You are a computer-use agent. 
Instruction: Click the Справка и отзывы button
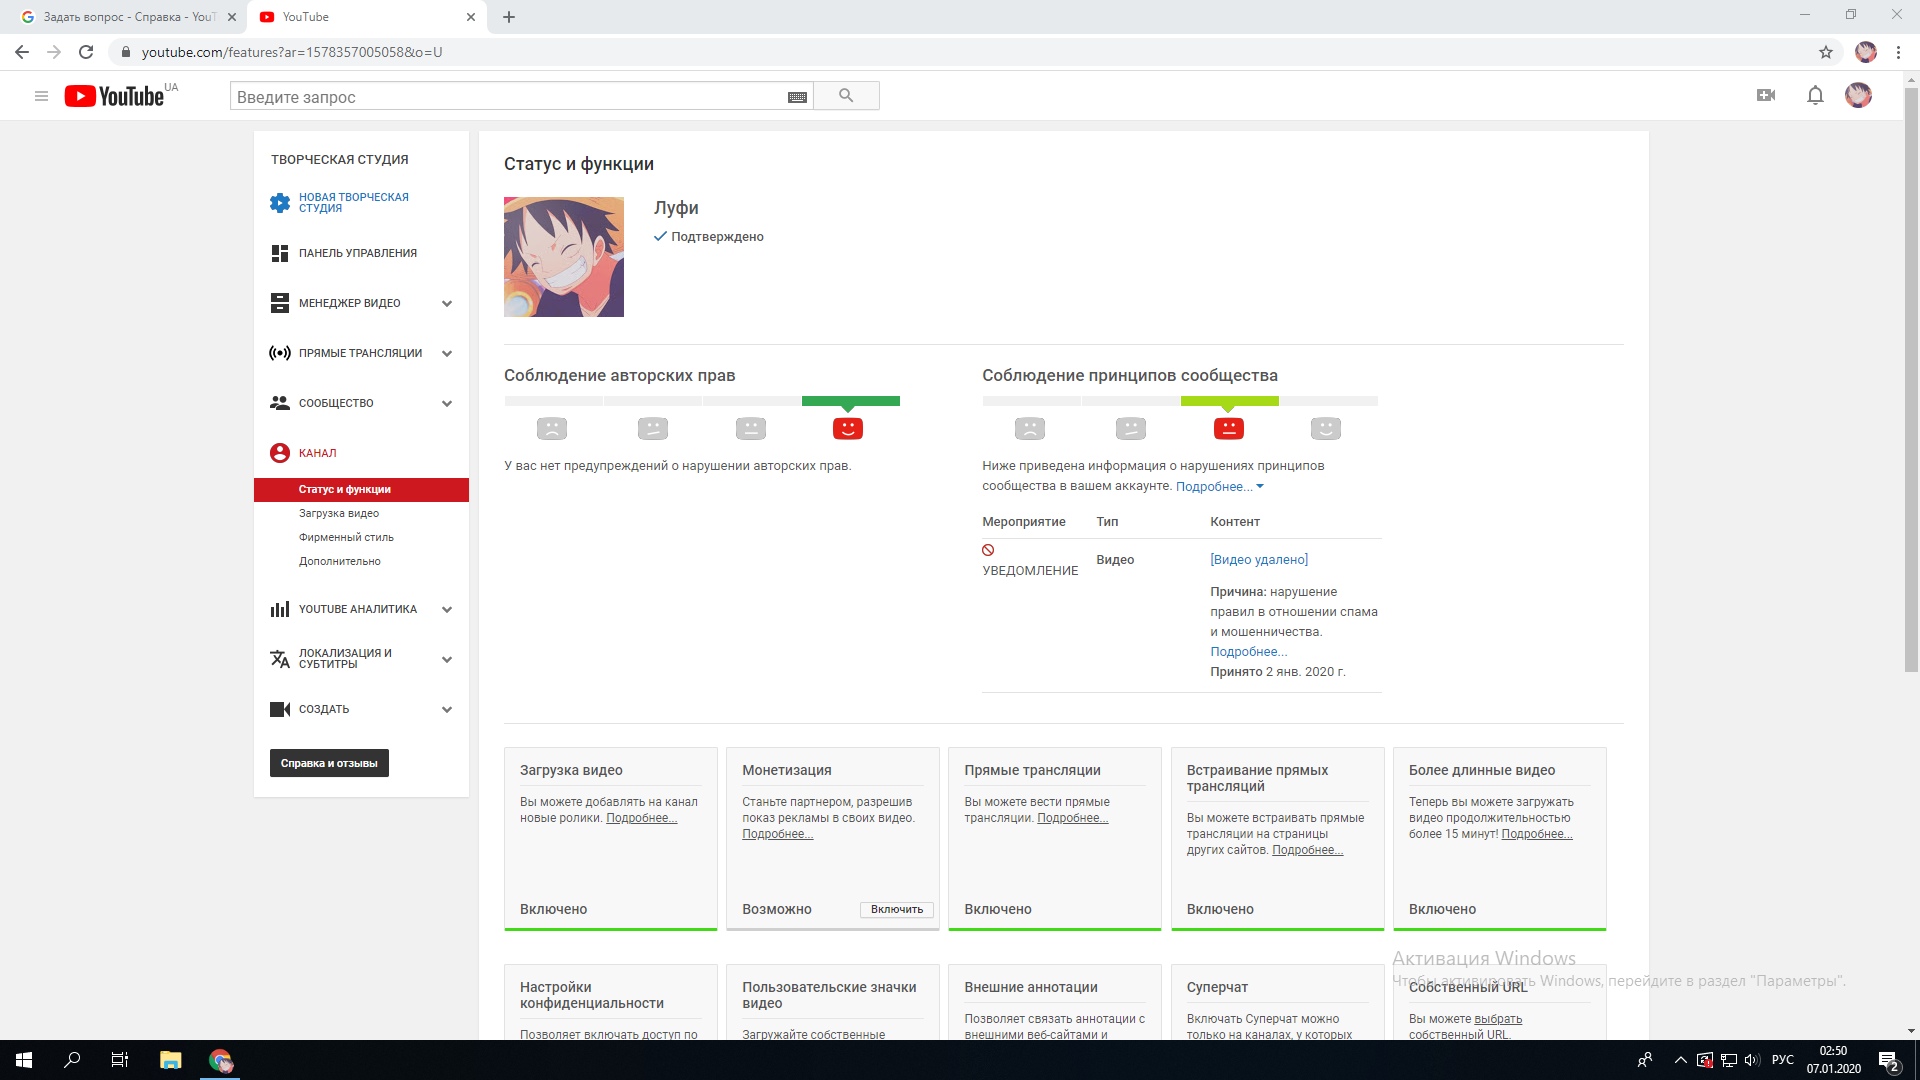pyautogui.click(x=329, y=763)
